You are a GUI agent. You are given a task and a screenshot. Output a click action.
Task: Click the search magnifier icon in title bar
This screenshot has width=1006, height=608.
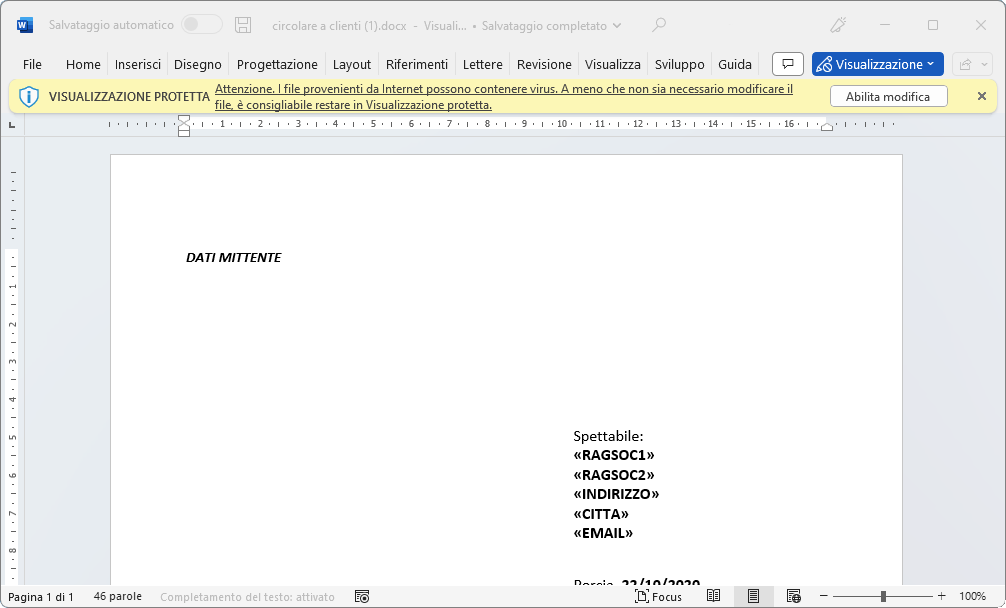(x=659, y=25)
